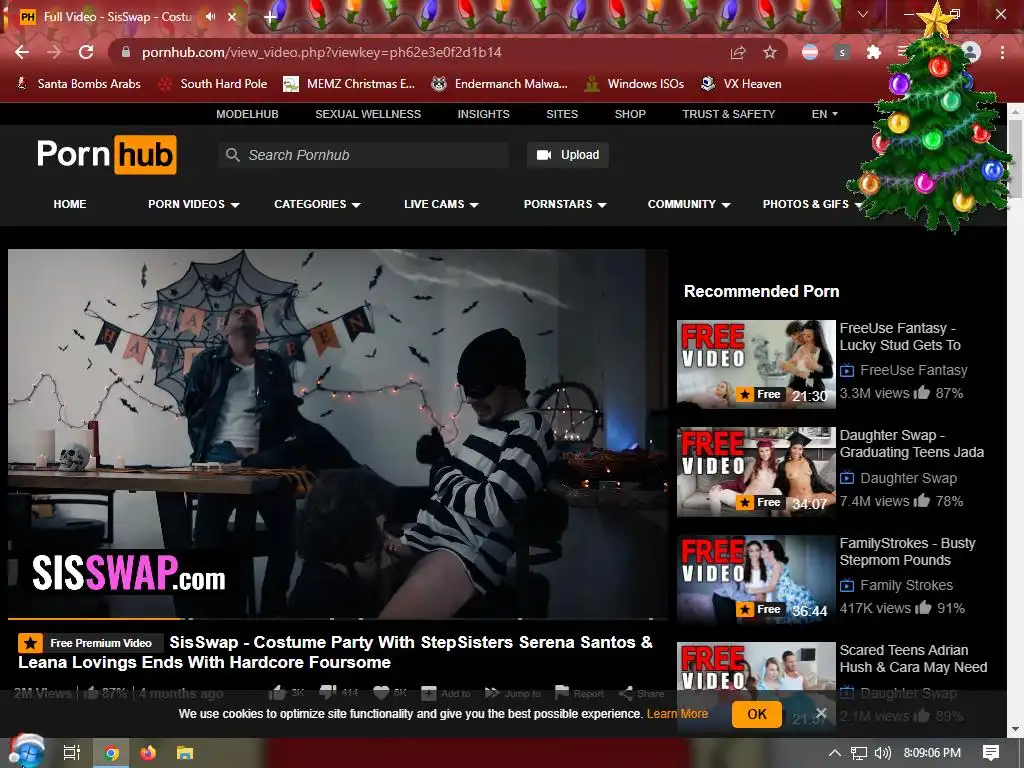Open the Endermanch Malwa... bookmark
This screenshot has width=1024, height=768.
coord(500,84)
